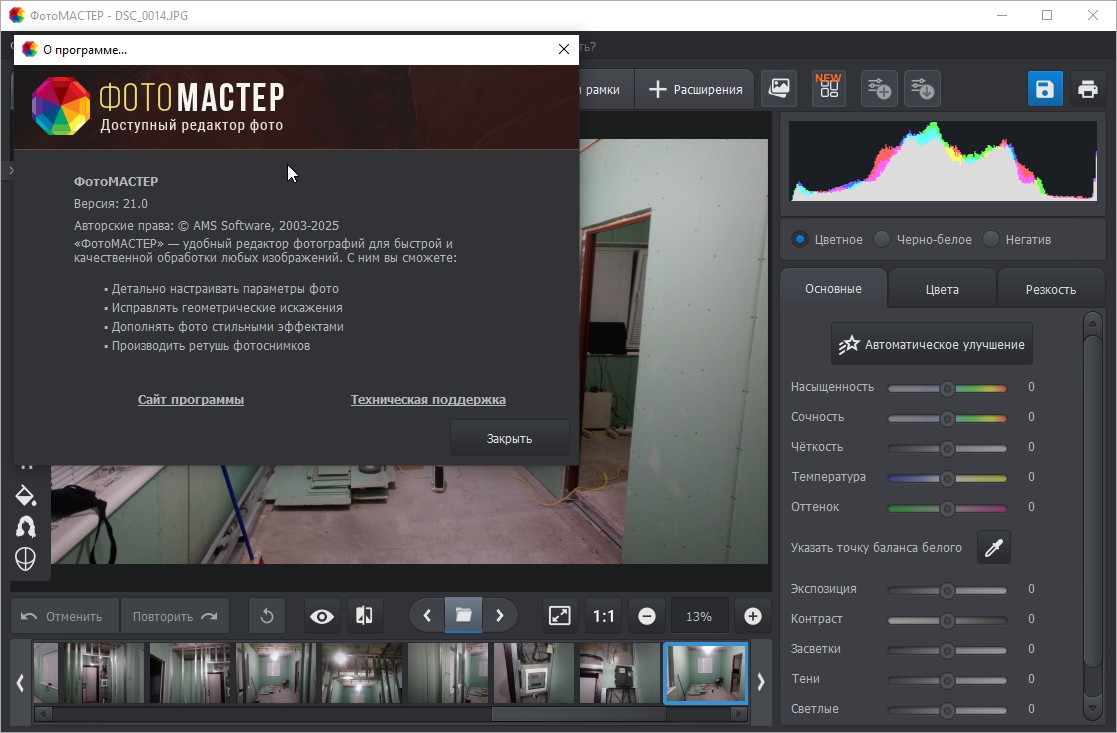Image resolution: width=1117 pixels, height=733 pixels.
Task: Click the add preset sliders icon
Action: [x=879, y=88]
